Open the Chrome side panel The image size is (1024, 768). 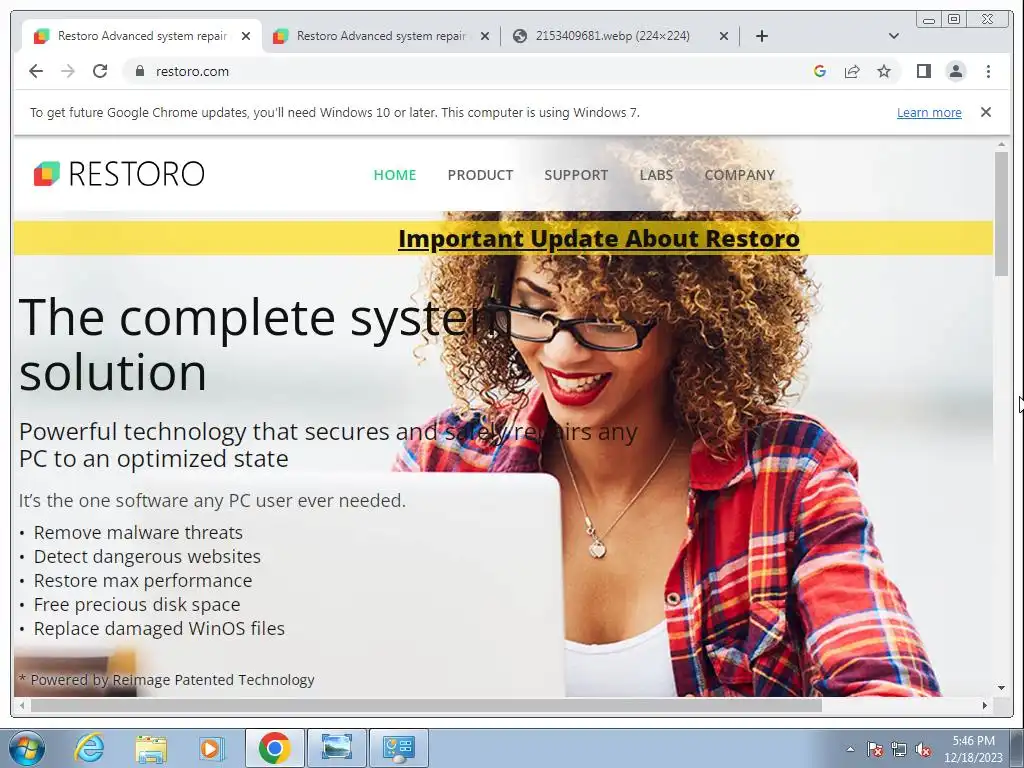pyautogui.click(x=923, y=71)
